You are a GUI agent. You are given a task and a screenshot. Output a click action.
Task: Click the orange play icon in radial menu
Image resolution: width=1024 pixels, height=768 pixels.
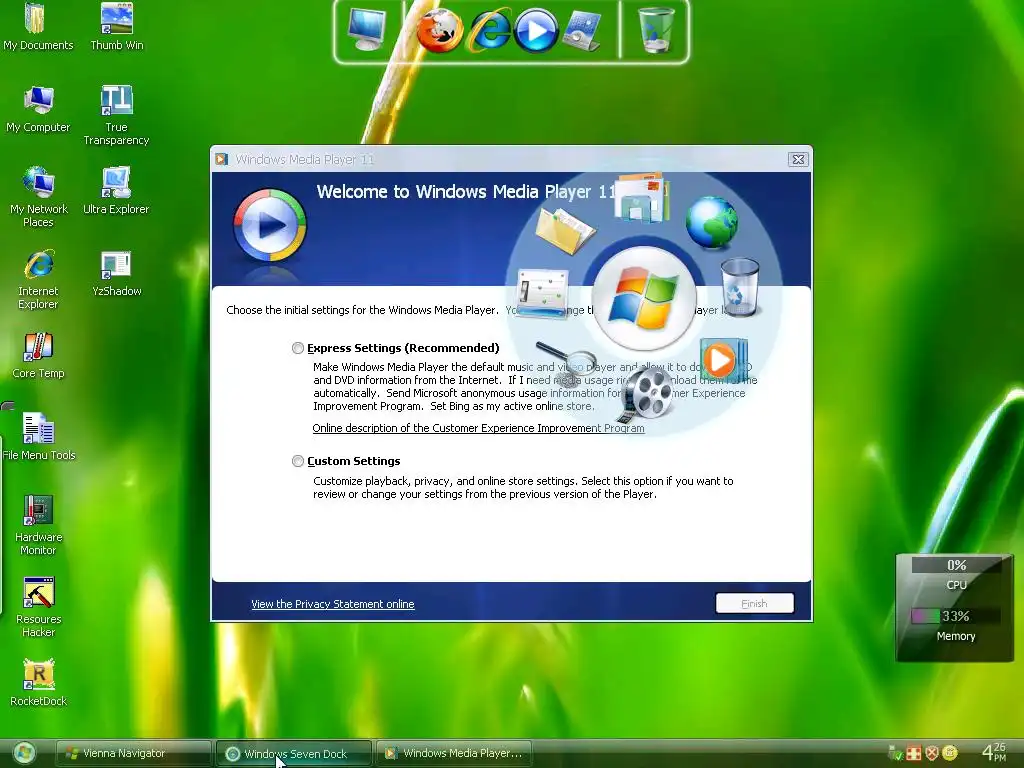pyautogui.click(x=721, y=360)
